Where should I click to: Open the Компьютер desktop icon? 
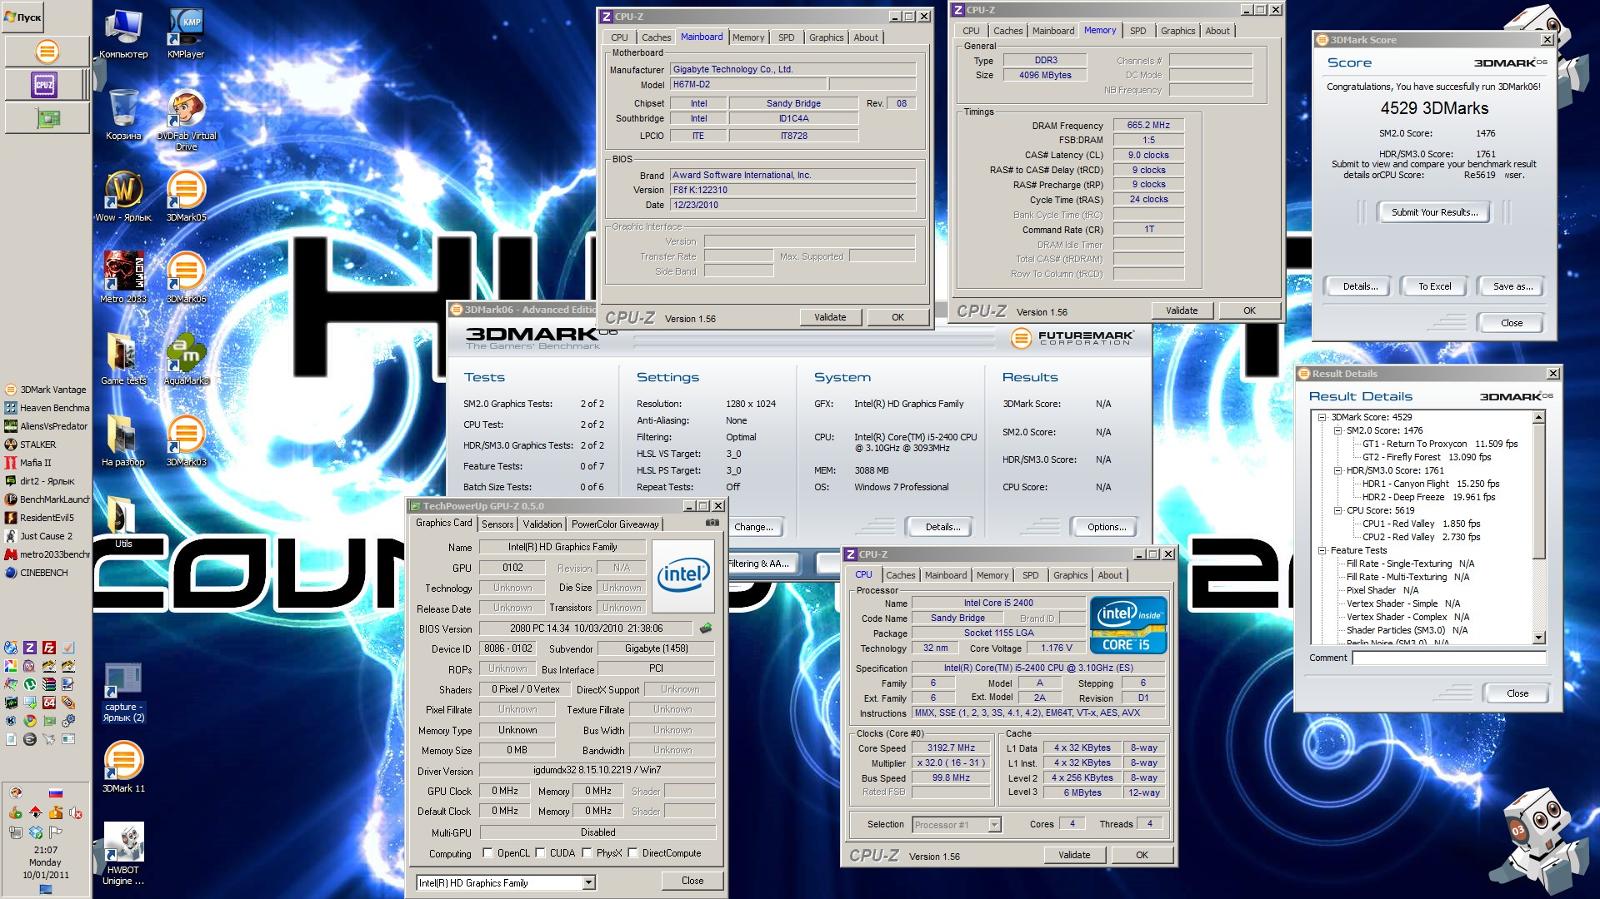pos(123,33)
